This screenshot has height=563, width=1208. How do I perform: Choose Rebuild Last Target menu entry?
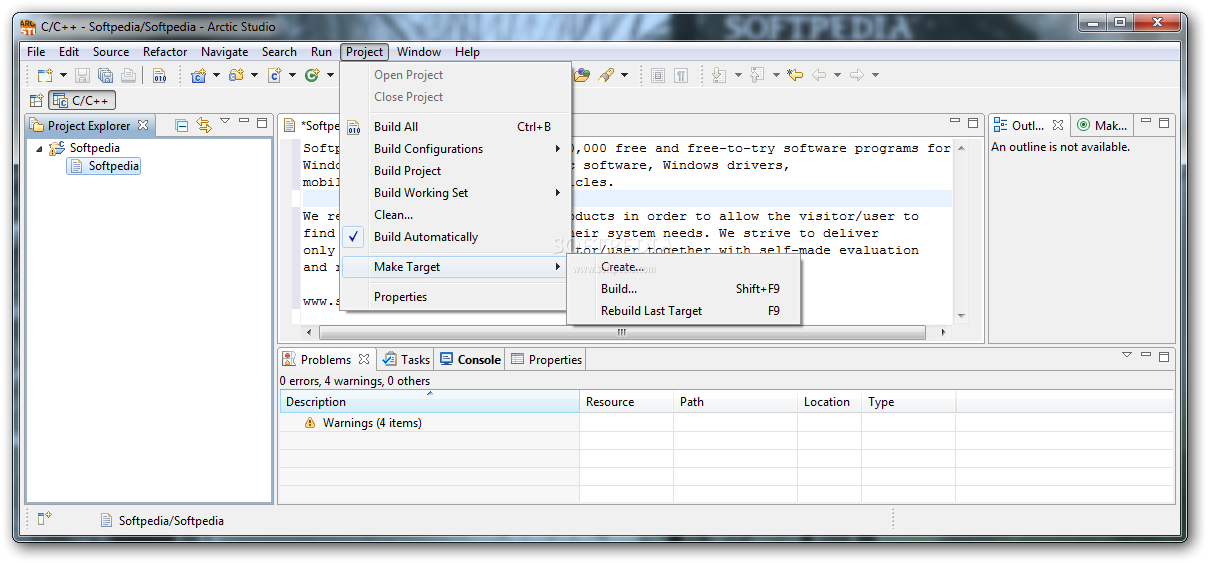[684, 311]
